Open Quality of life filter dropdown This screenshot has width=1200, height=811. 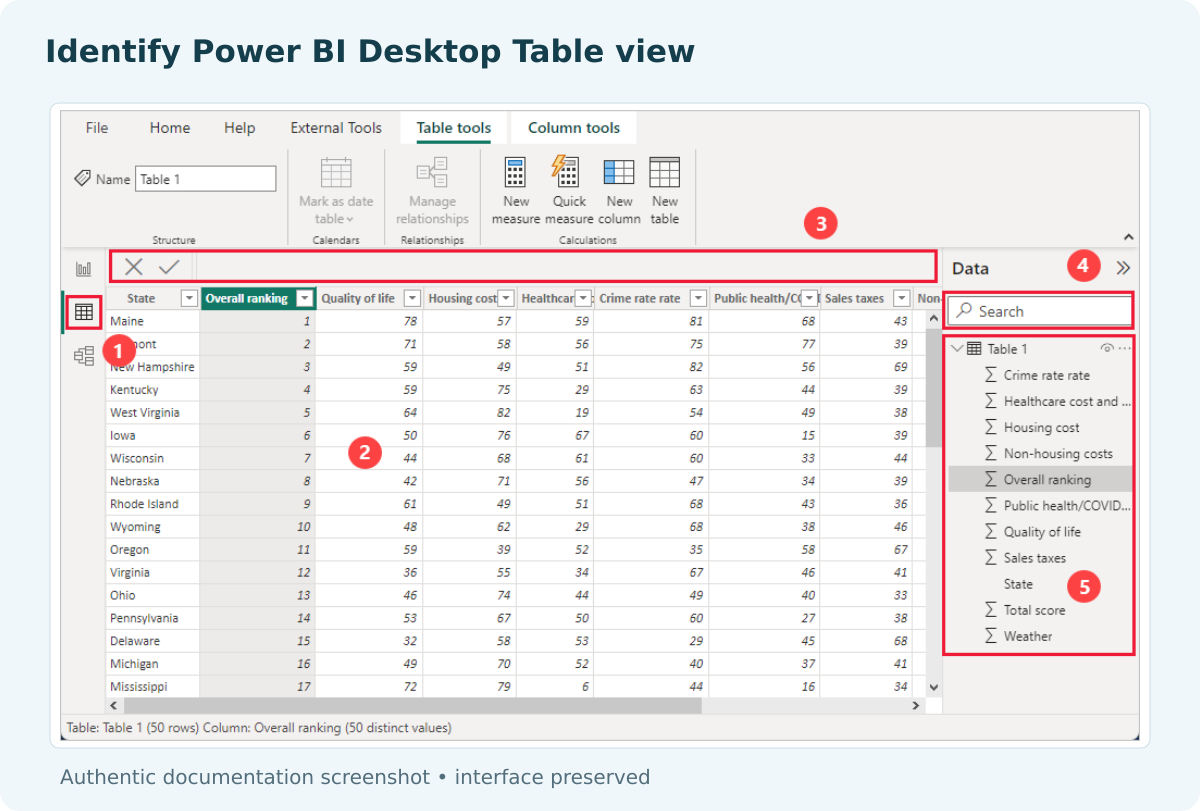click(412, 298)
